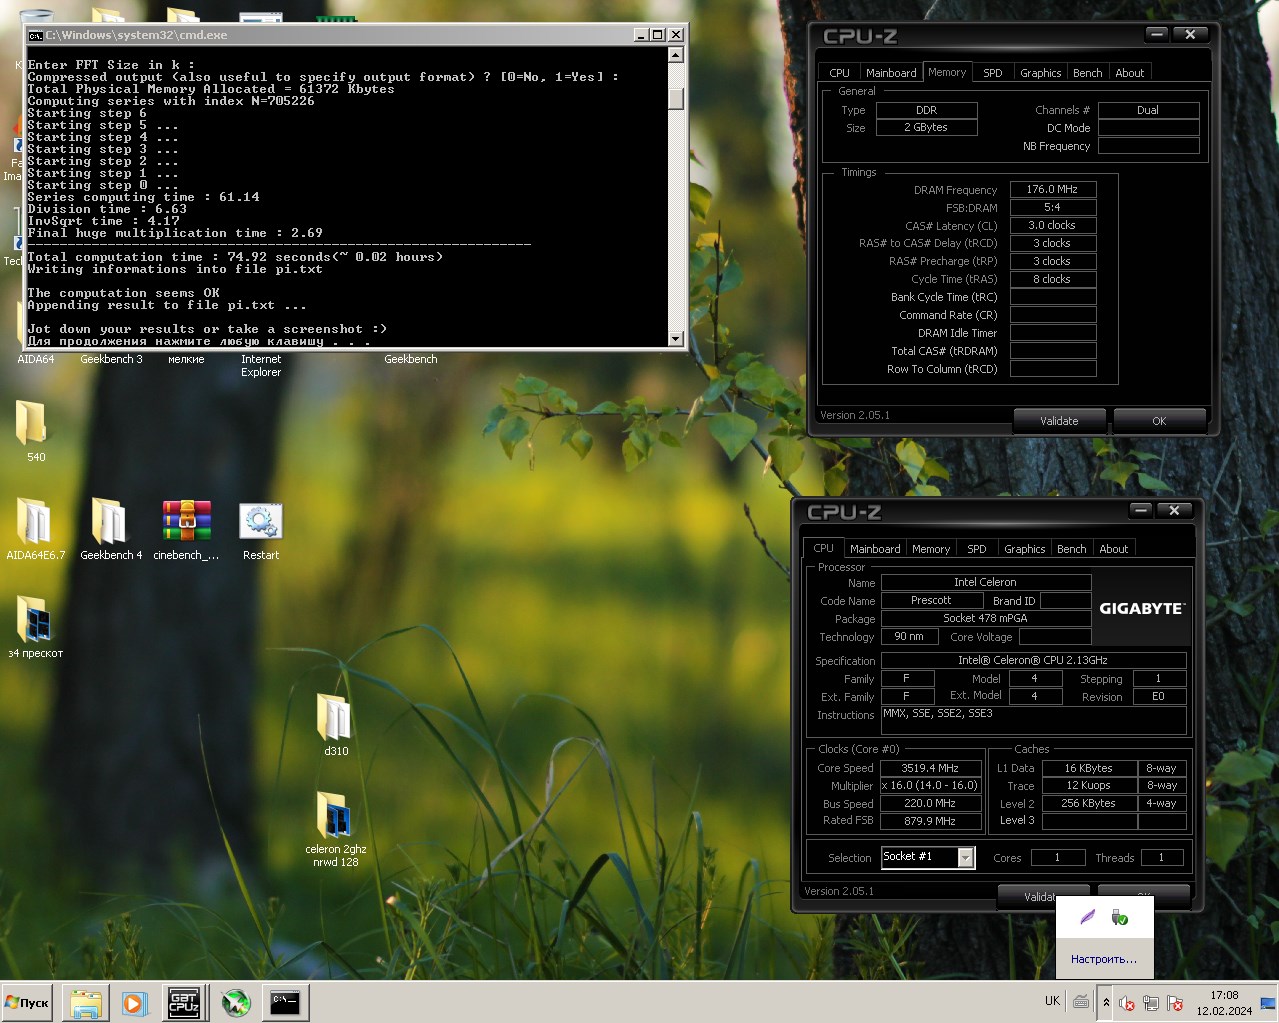The height and width of the screenshot is (1023, 1279).
Task: Open Bench tab in top CPU-Z window
Action: click(x=1087, y=73)
